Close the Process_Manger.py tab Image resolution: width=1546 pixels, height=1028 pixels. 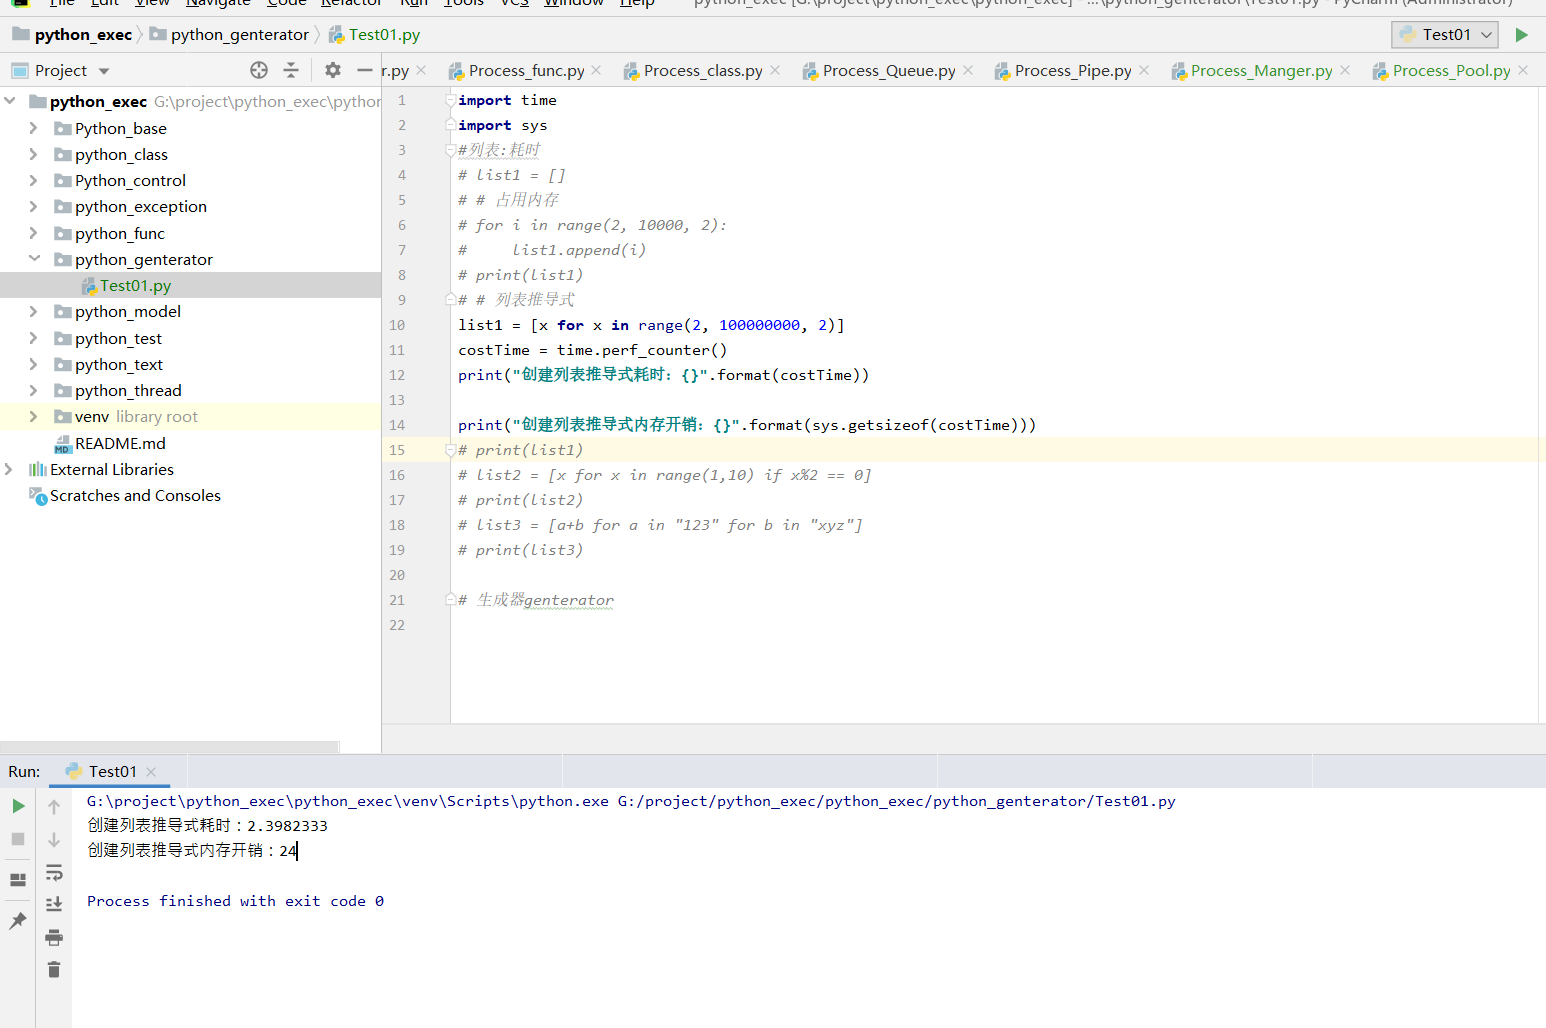pos(1345,70)
